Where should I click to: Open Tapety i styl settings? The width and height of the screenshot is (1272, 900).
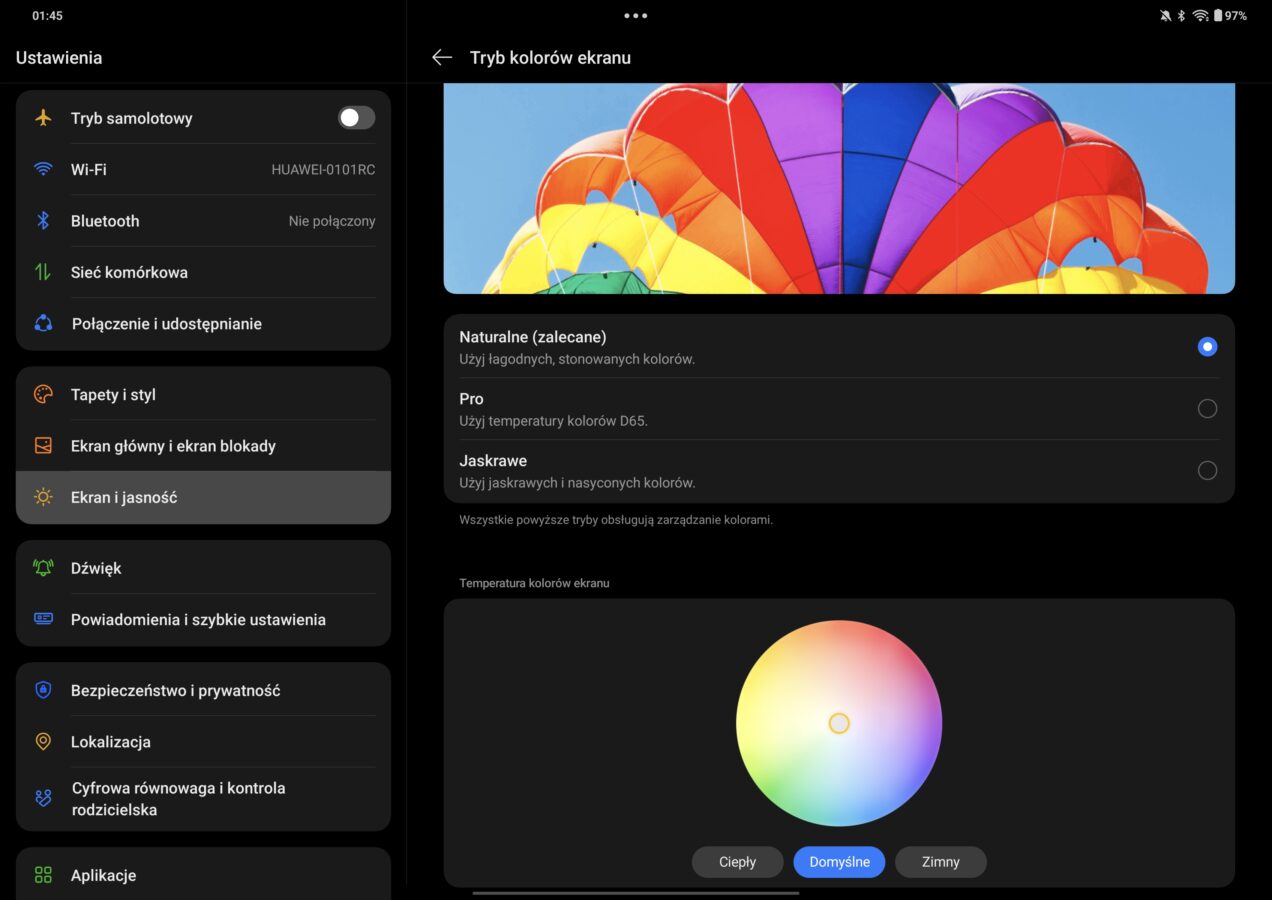pos(203,394)
